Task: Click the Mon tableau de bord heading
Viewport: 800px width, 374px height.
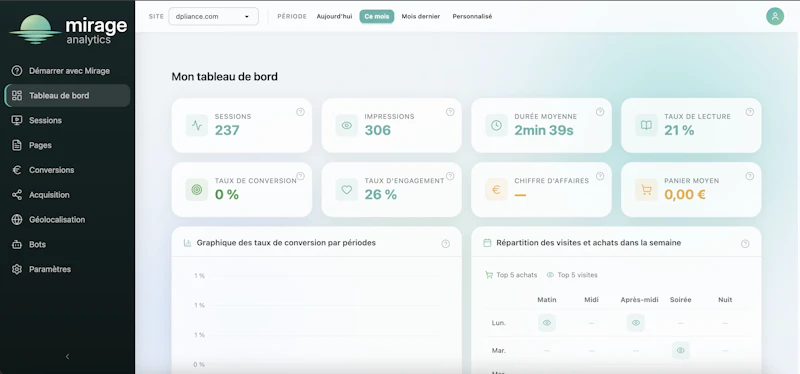Action: [x=224, y=77]
